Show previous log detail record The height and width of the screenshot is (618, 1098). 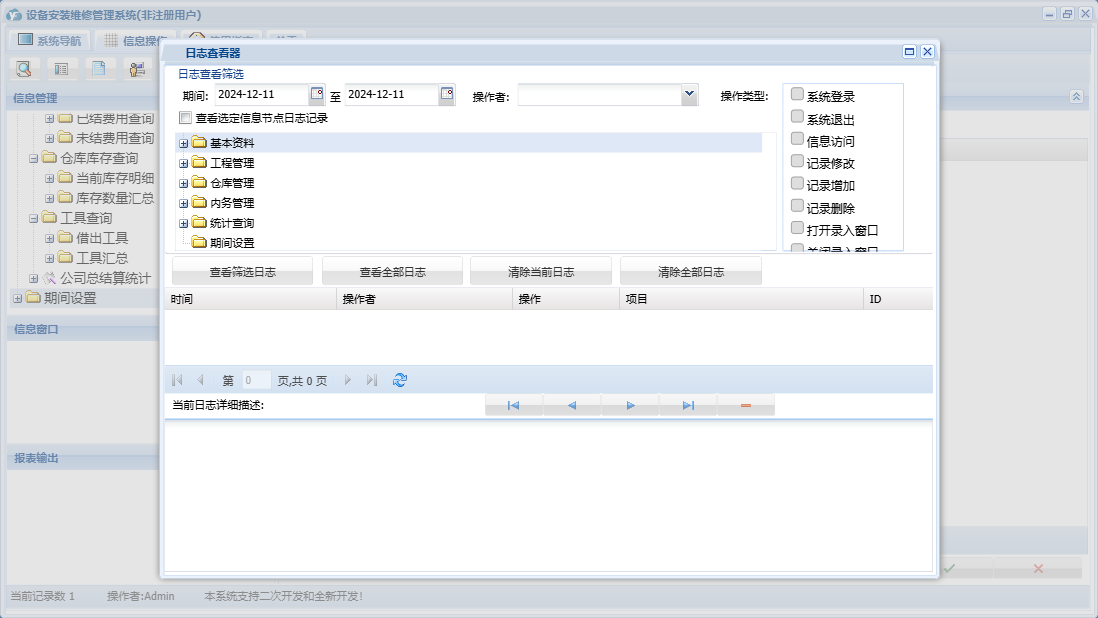pos(571,405)
